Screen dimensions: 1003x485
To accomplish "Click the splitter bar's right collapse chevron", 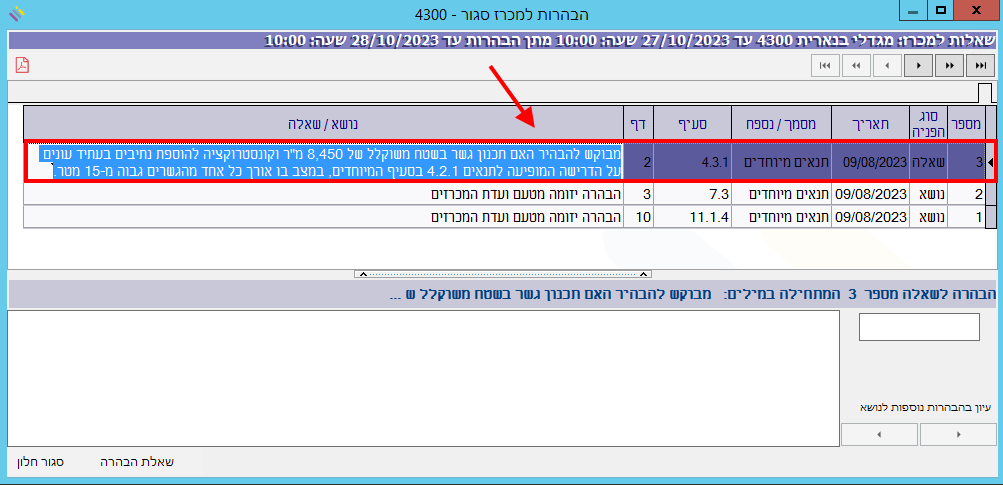I will (644, 273).
